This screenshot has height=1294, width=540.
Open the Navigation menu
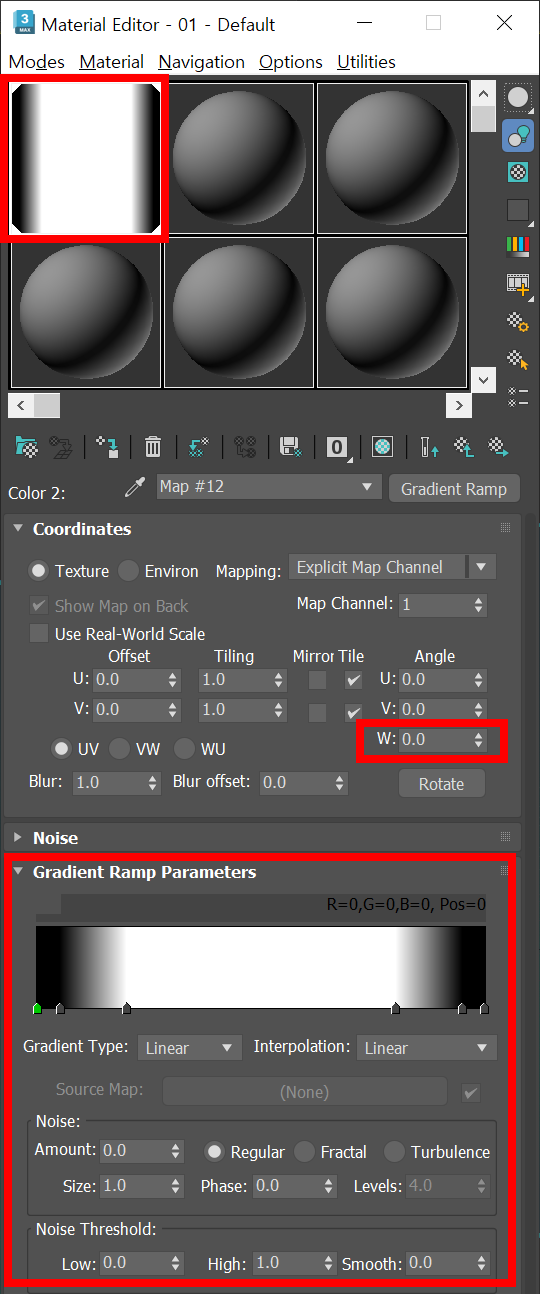(x=201, y=62)
